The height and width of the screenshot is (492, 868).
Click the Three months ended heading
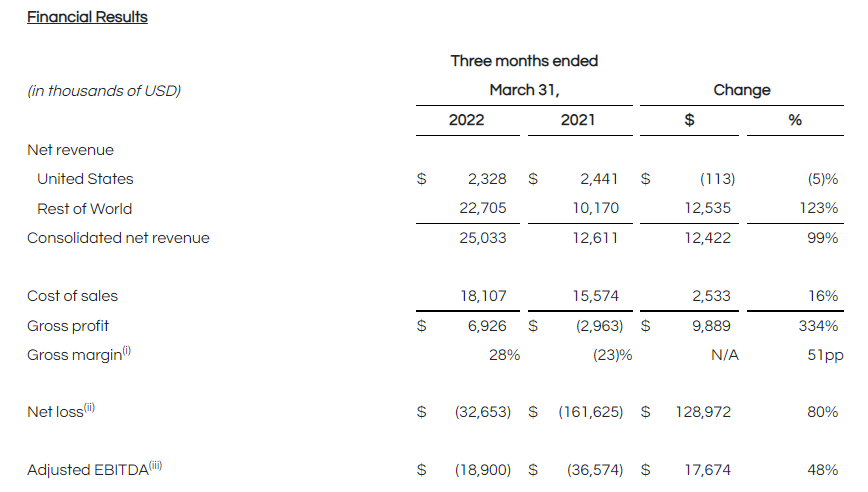click(524, 61)
